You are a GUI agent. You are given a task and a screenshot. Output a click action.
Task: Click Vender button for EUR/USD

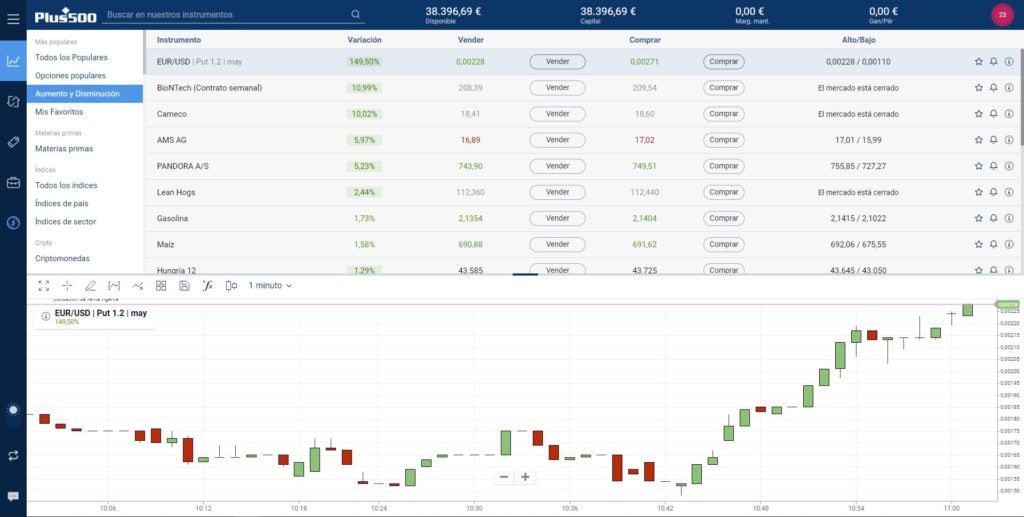coord(557,61)
